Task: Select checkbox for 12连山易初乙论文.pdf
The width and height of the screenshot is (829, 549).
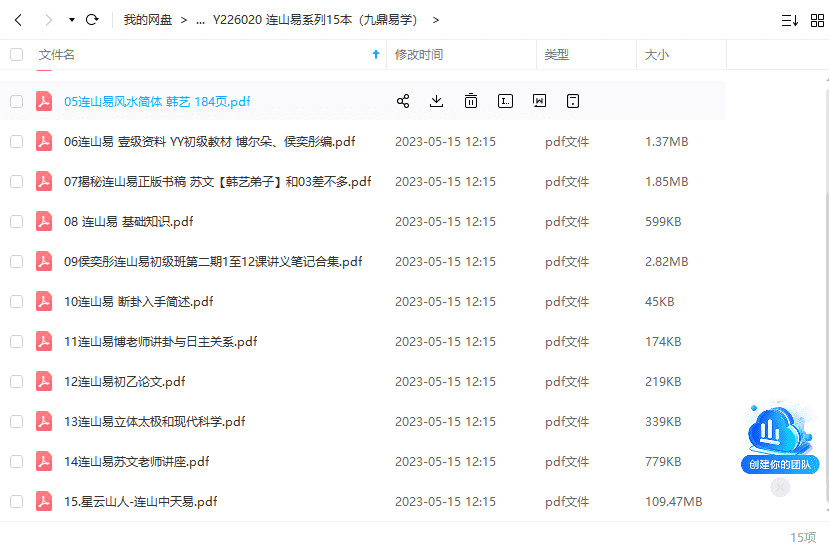Action: pos(16,382)
